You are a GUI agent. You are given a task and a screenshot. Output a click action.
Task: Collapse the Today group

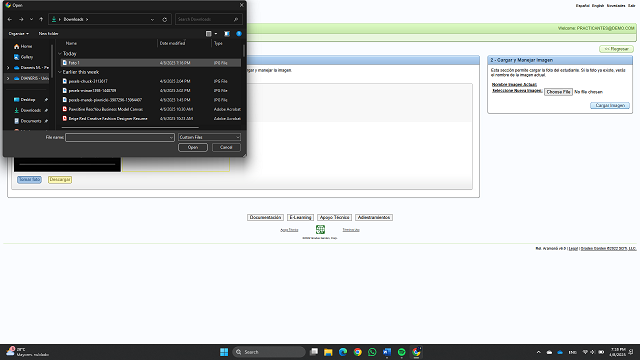pyautogui.click(x=60, y=53)
